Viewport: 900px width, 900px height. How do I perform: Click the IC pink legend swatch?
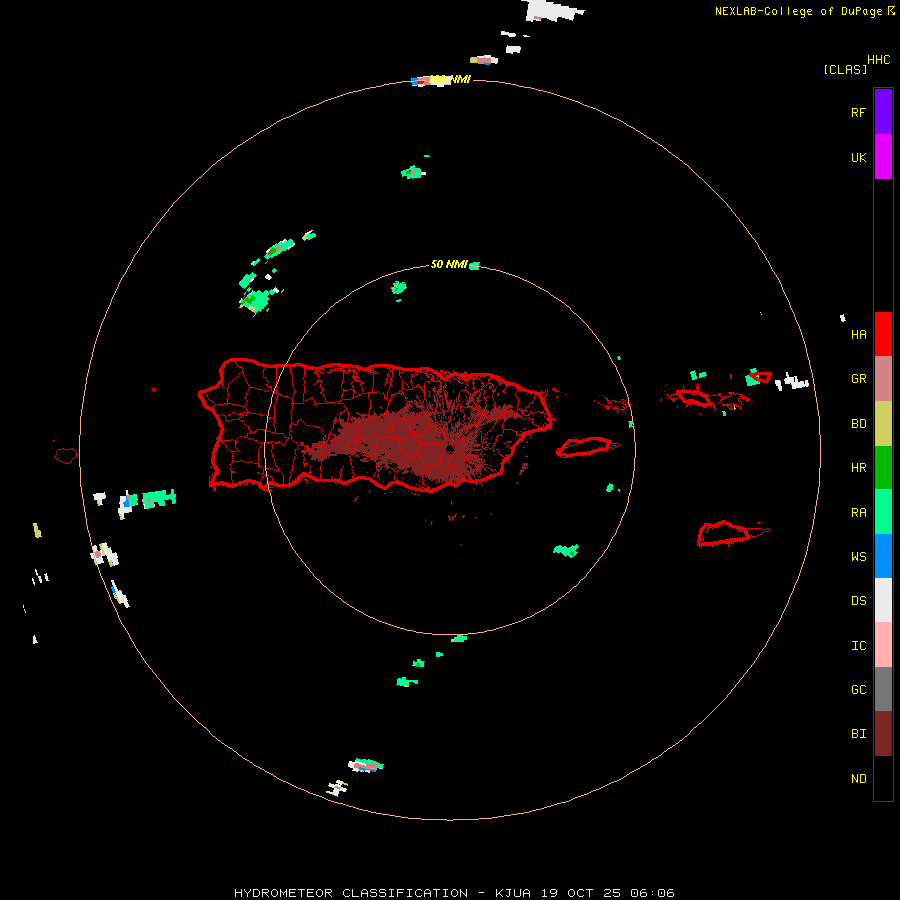coord(883,645)
